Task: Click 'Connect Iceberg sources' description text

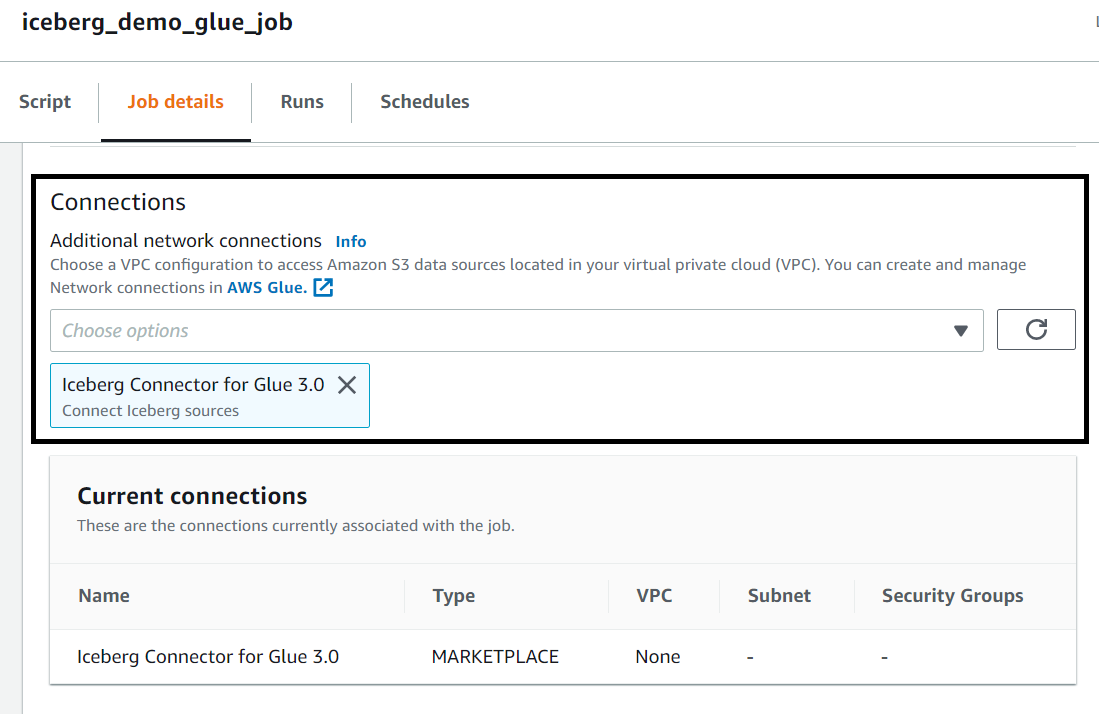Action: [x=151, y=411]
